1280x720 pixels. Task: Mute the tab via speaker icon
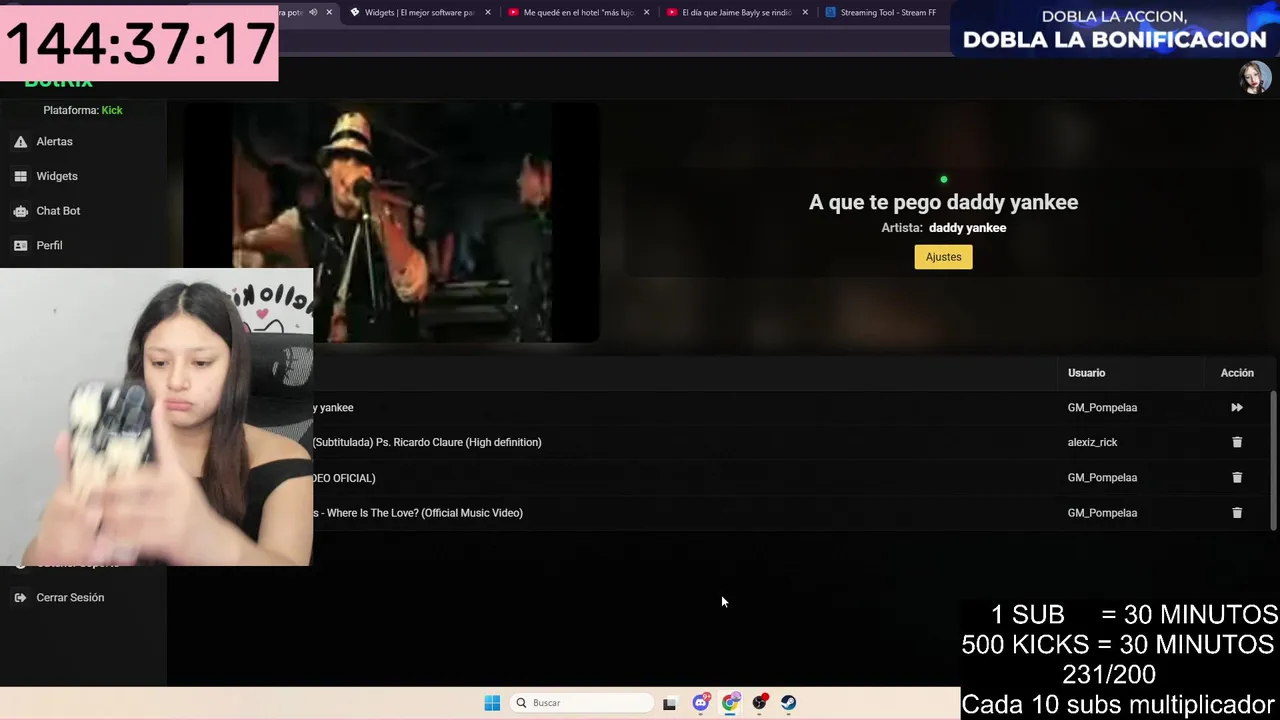tap(313, 12)
